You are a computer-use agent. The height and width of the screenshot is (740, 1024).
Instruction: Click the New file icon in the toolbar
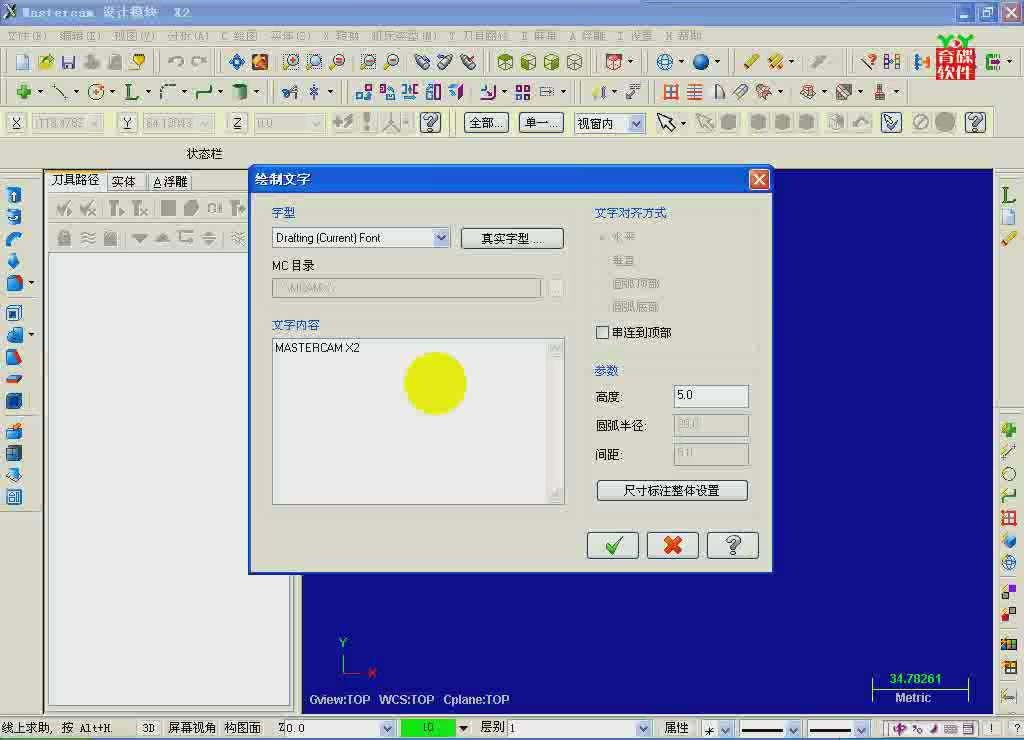click(x=22, y=62)
